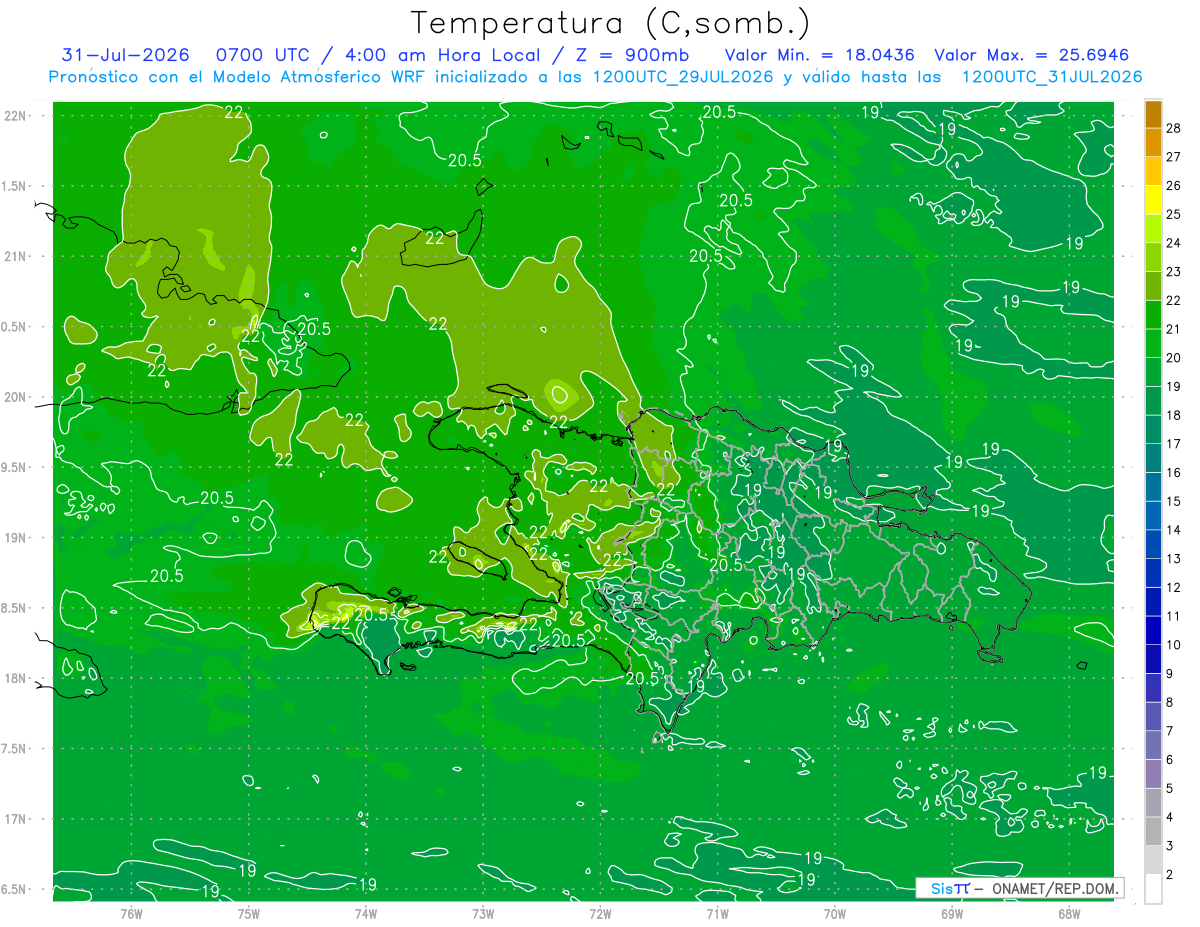Click the "75W" longitude axis label
This screenshot has width=1200, height=927.
pyautogui.click(x=249, y=914)
